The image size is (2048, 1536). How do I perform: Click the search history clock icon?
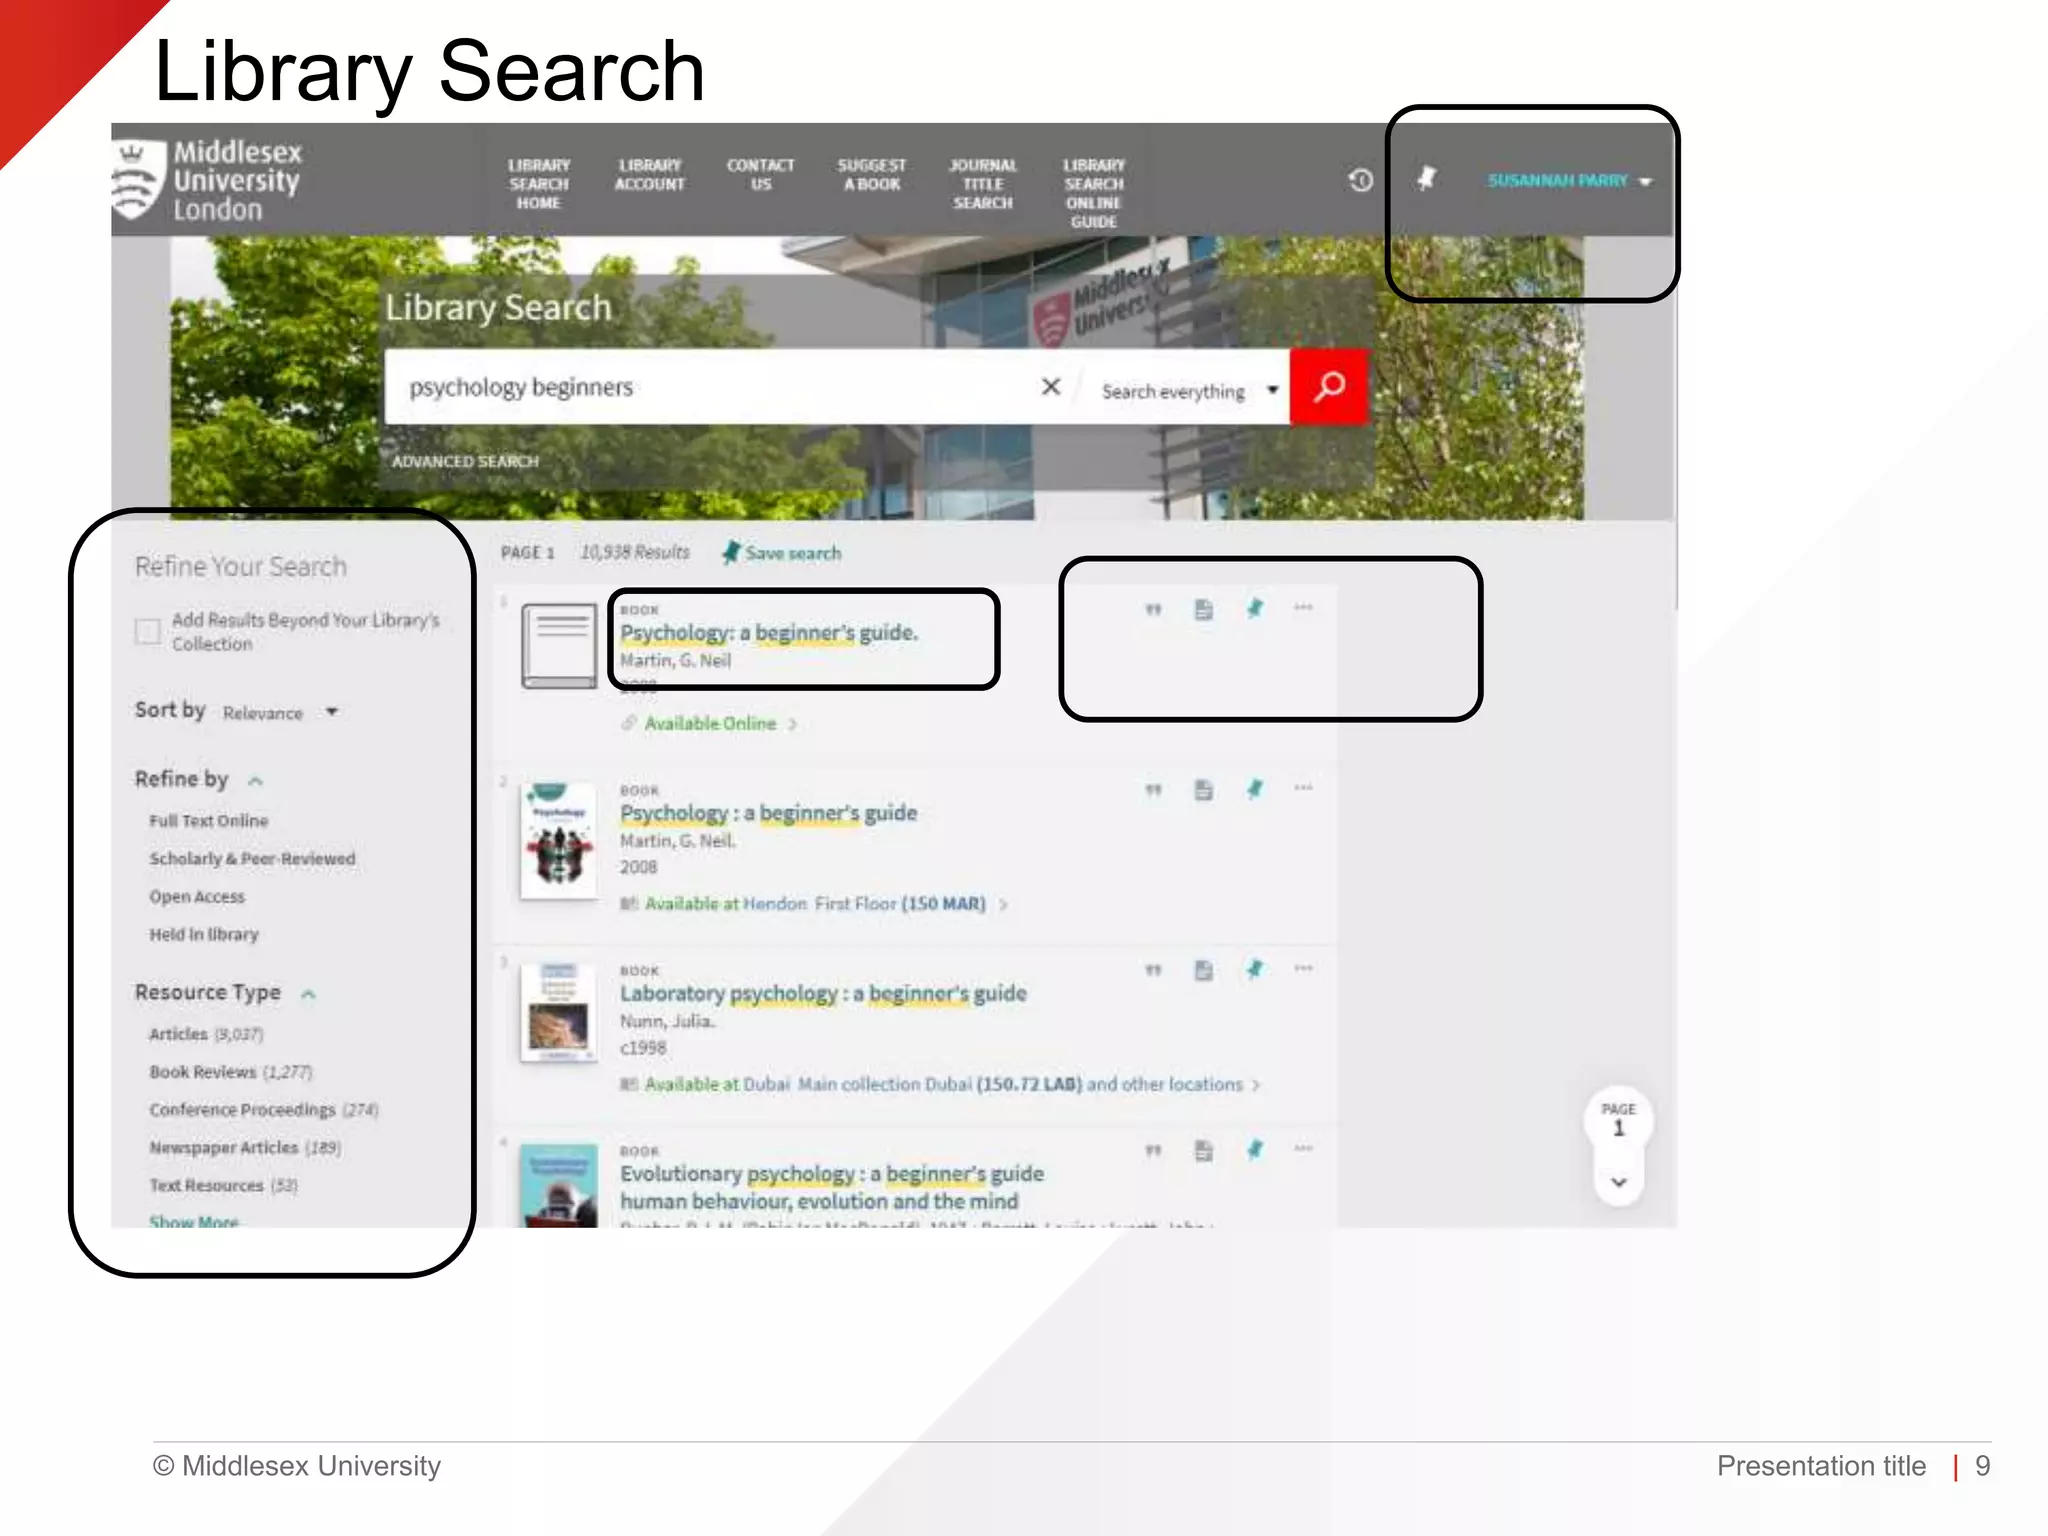[1360, 180]
